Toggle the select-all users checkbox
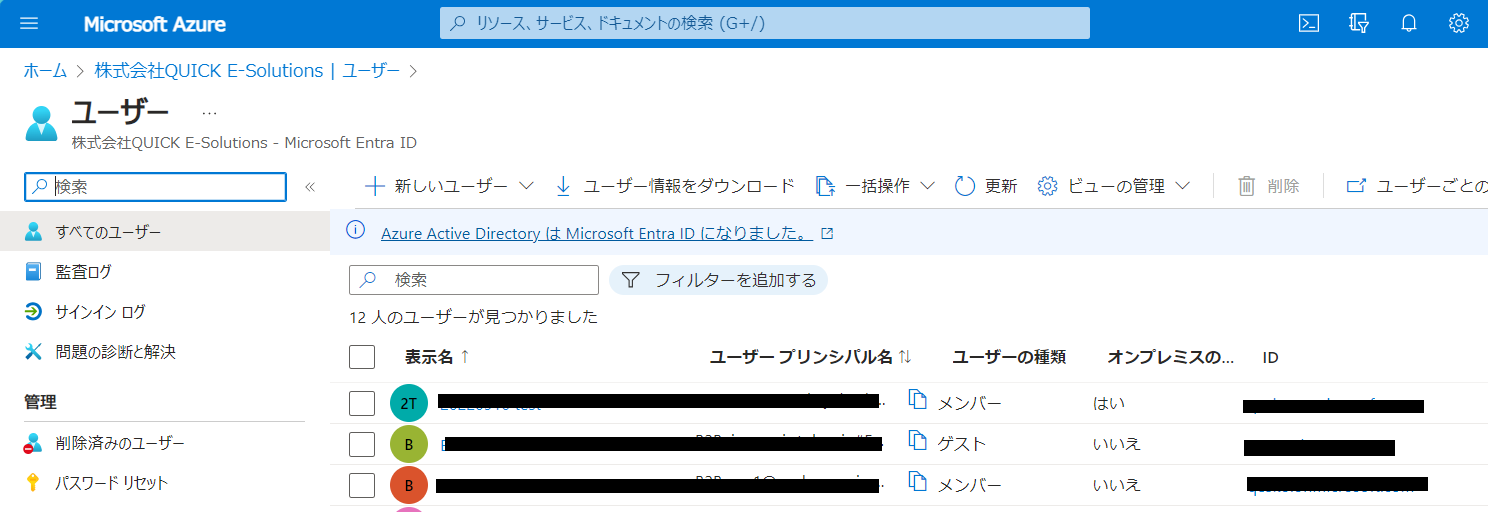 pos(362,357)
